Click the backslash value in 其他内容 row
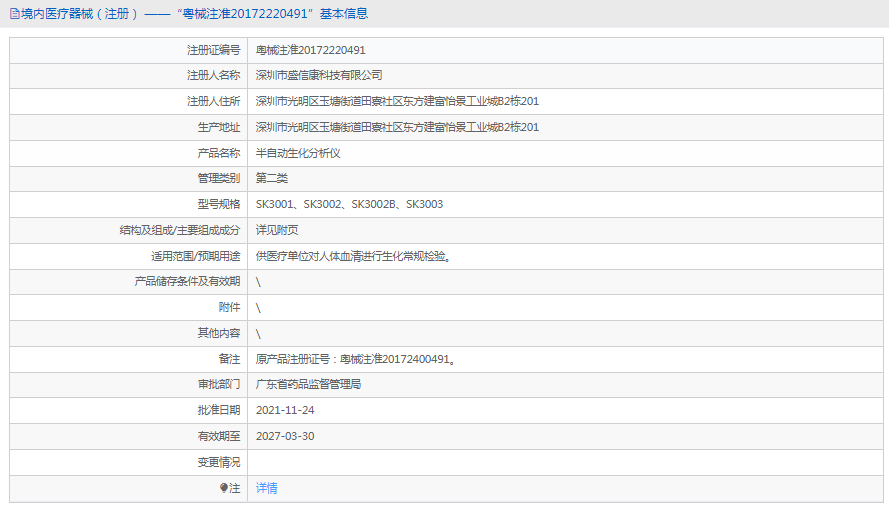Image resolution: width=889 pixels, height=511 pixels. 259,333
